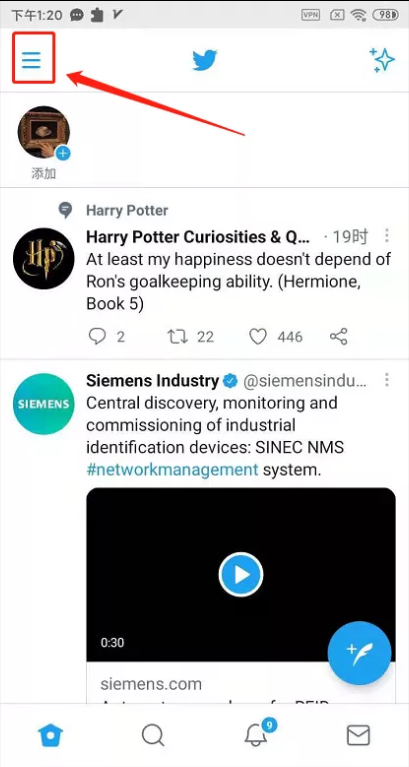Open the Harry Potter tweet options menu

[x=386, y=236]
